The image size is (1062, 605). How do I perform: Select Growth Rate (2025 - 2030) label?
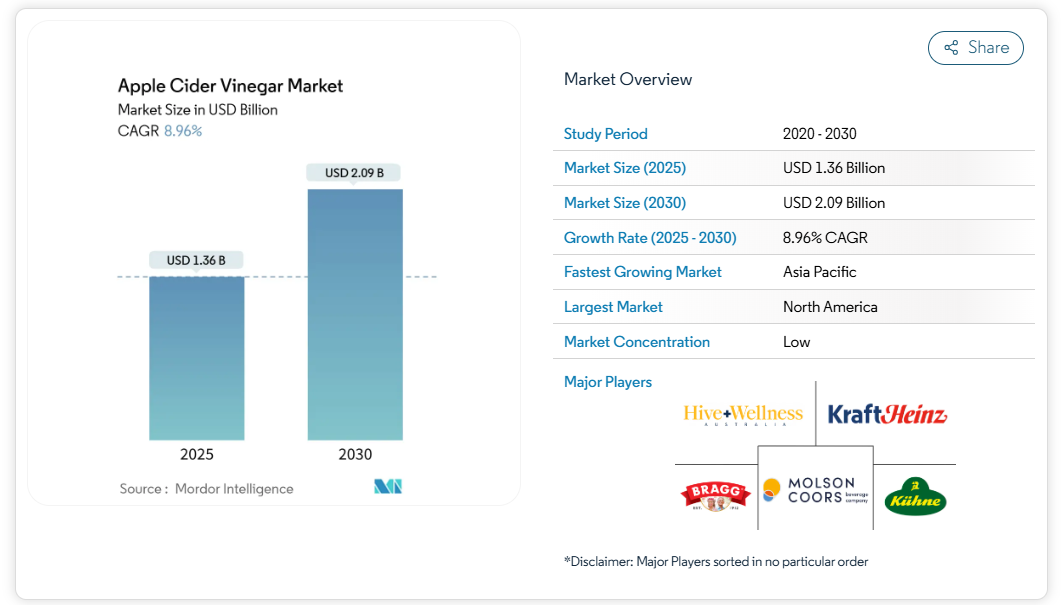click(x=650, y=238)
